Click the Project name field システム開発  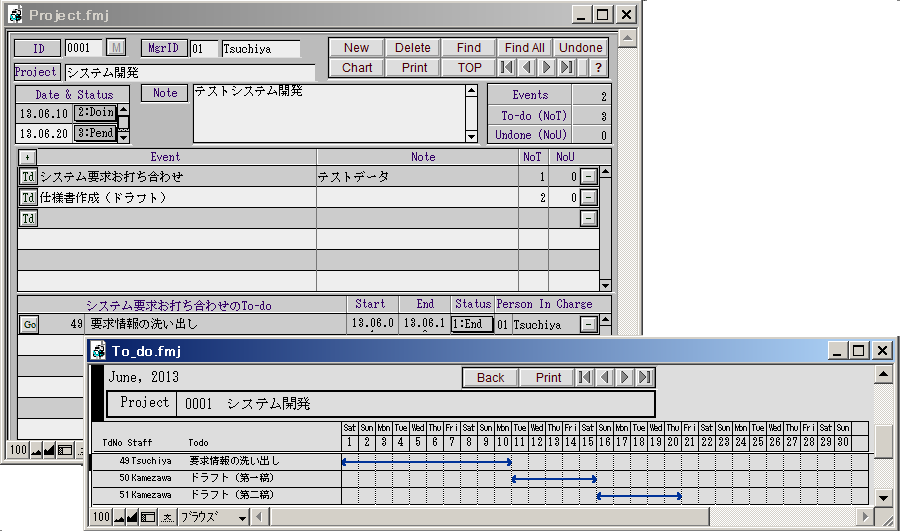click(x=190, y=72)
